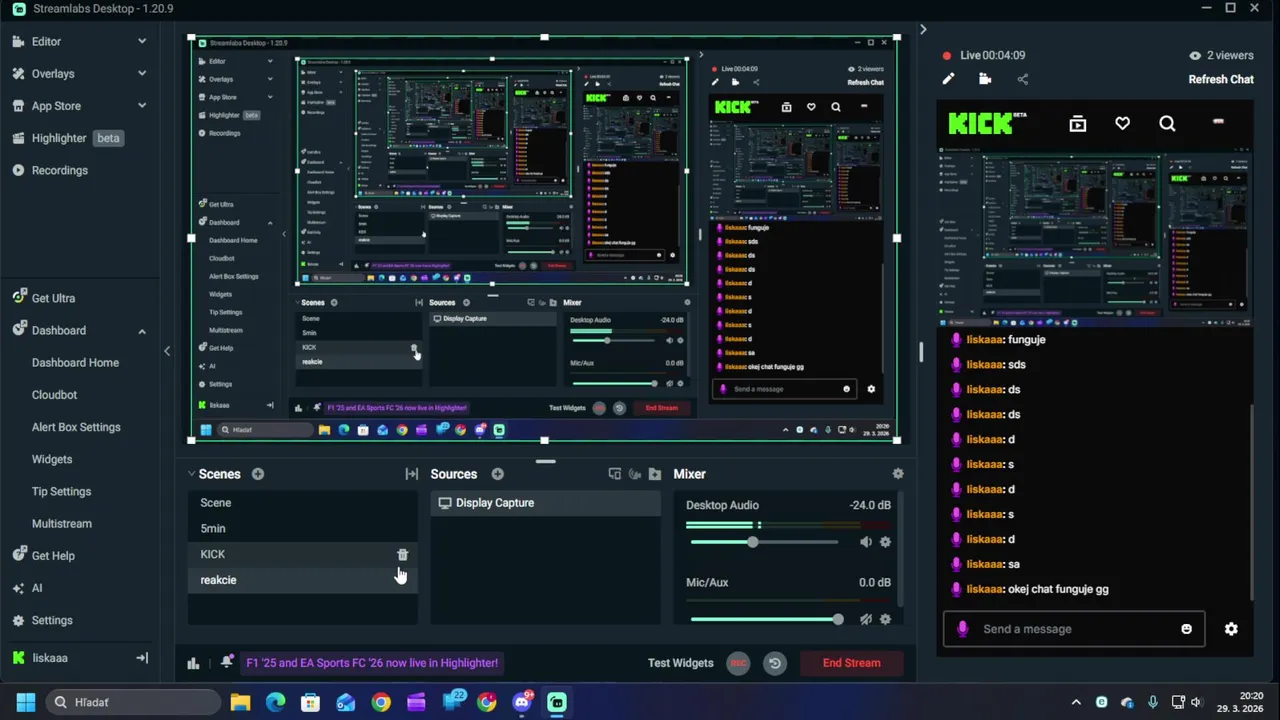Toggle the REC recording button
The height and width of the screenshot is (720, 1280).
(738, 663)
